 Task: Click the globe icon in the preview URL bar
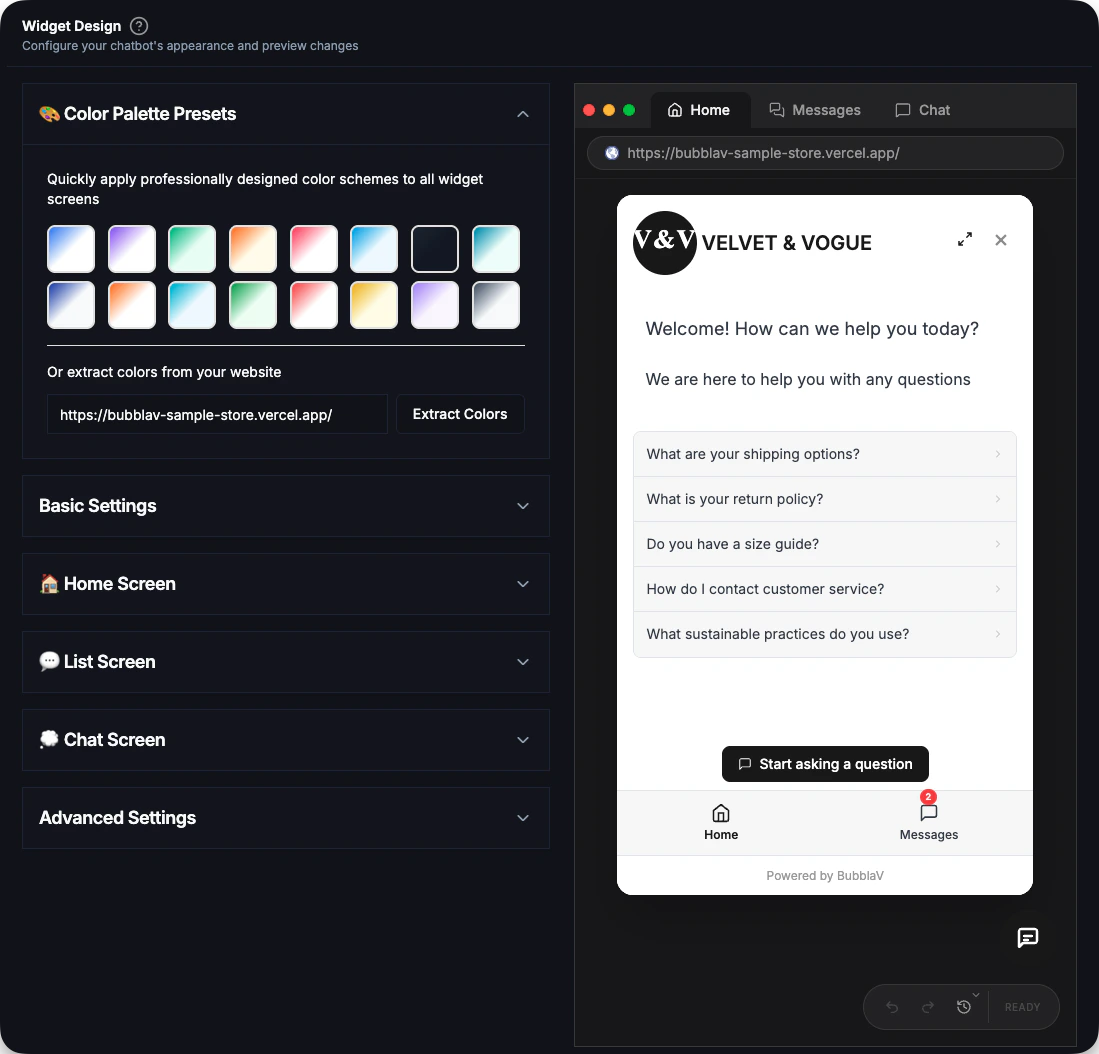(612, 153)
